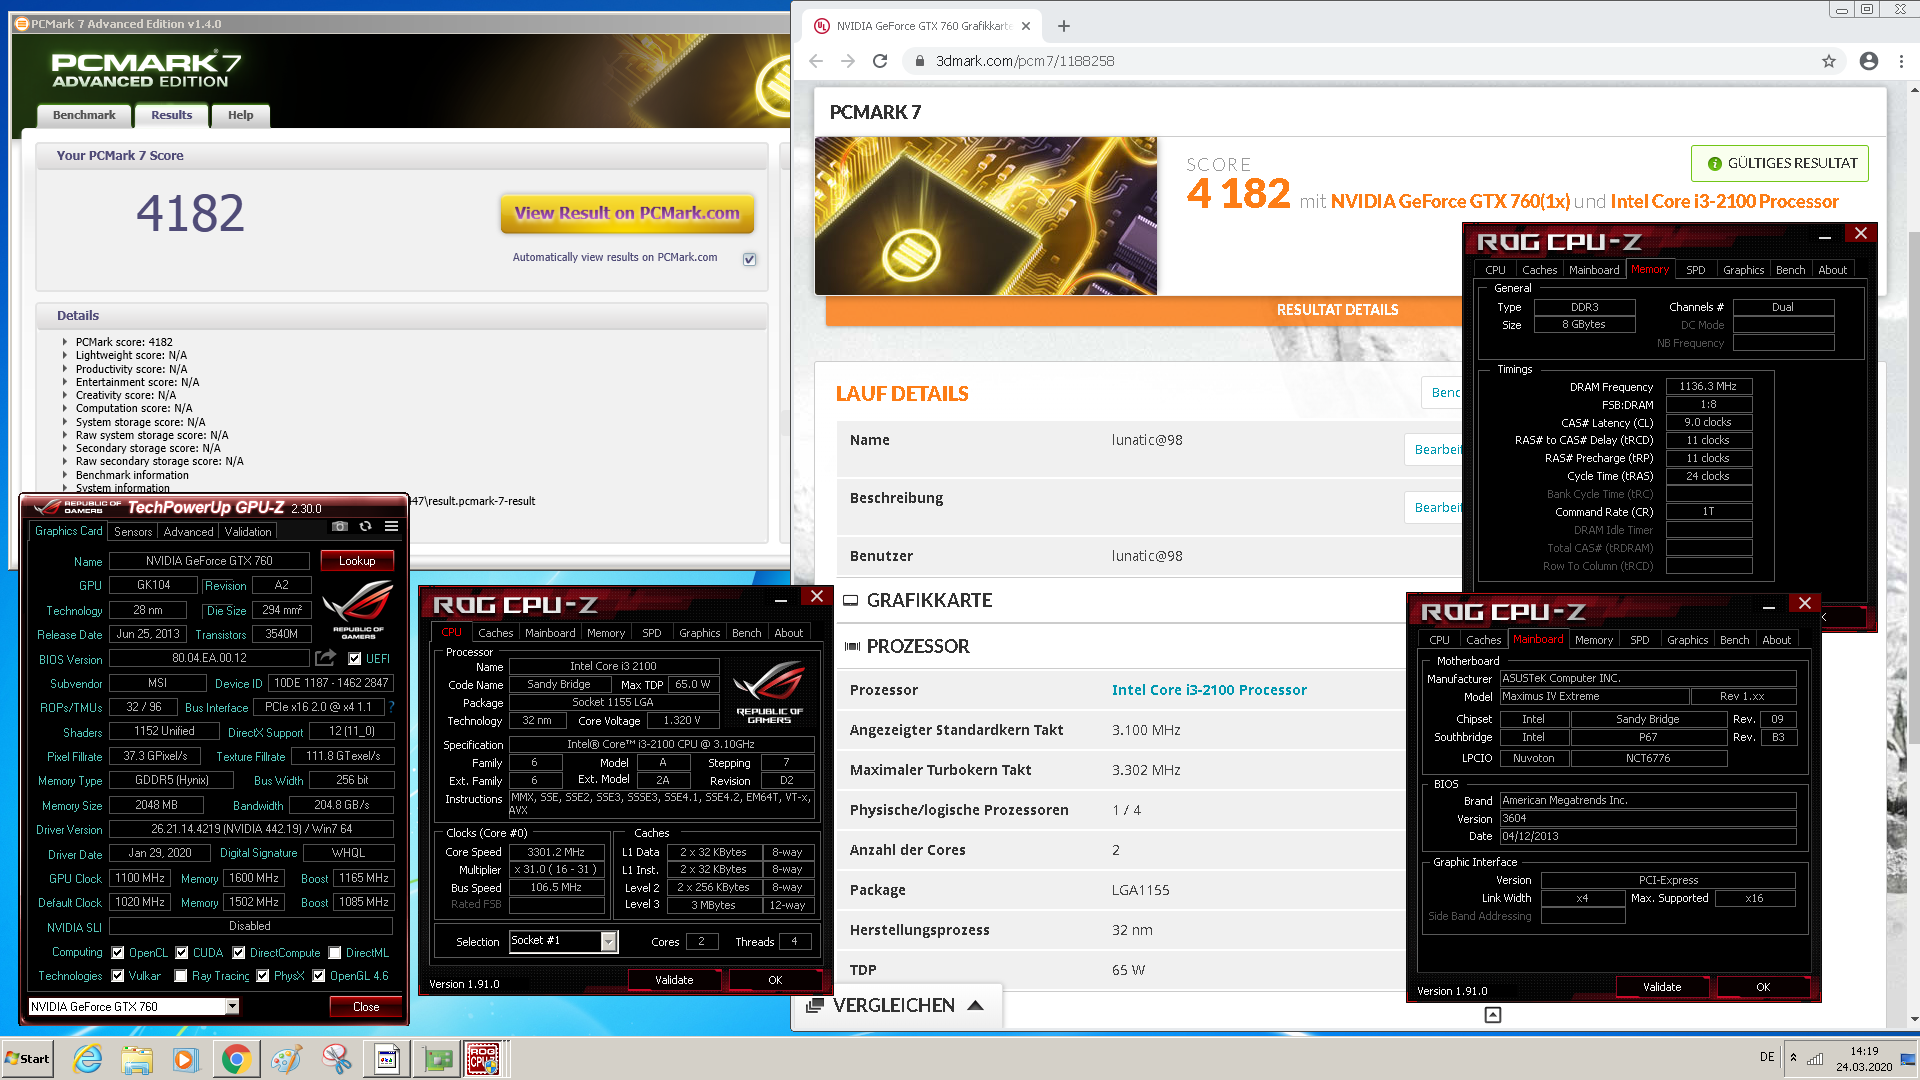The width and height of the screenshot is (1920, 1080).
Task: Toggle DirectML checkbox in GPU-Z
Action: point(335,953)
